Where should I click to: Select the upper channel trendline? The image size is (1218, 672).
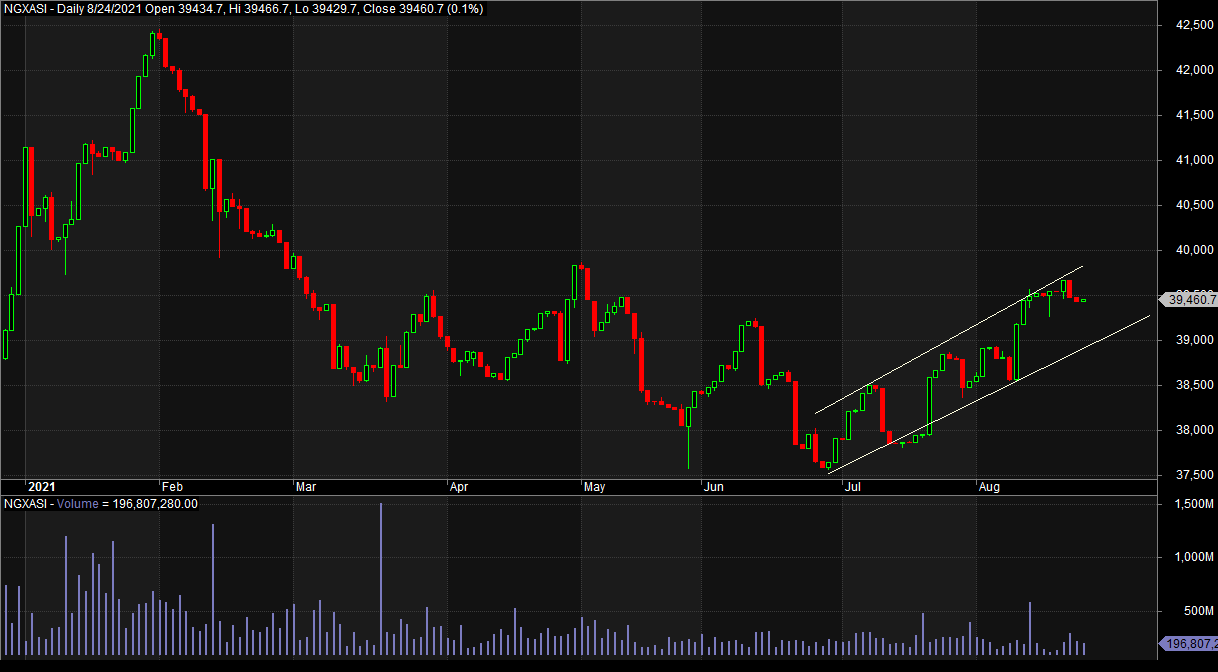click(x=950, y=340)
